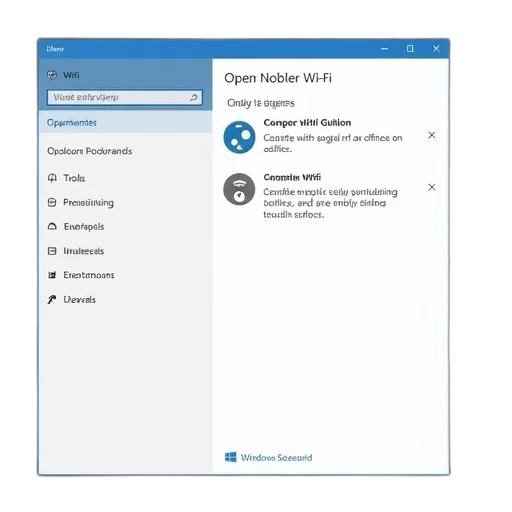Open the Uevvals sidebar item
Viewport: 512px width, 512px height.
[x=80, y=299]
